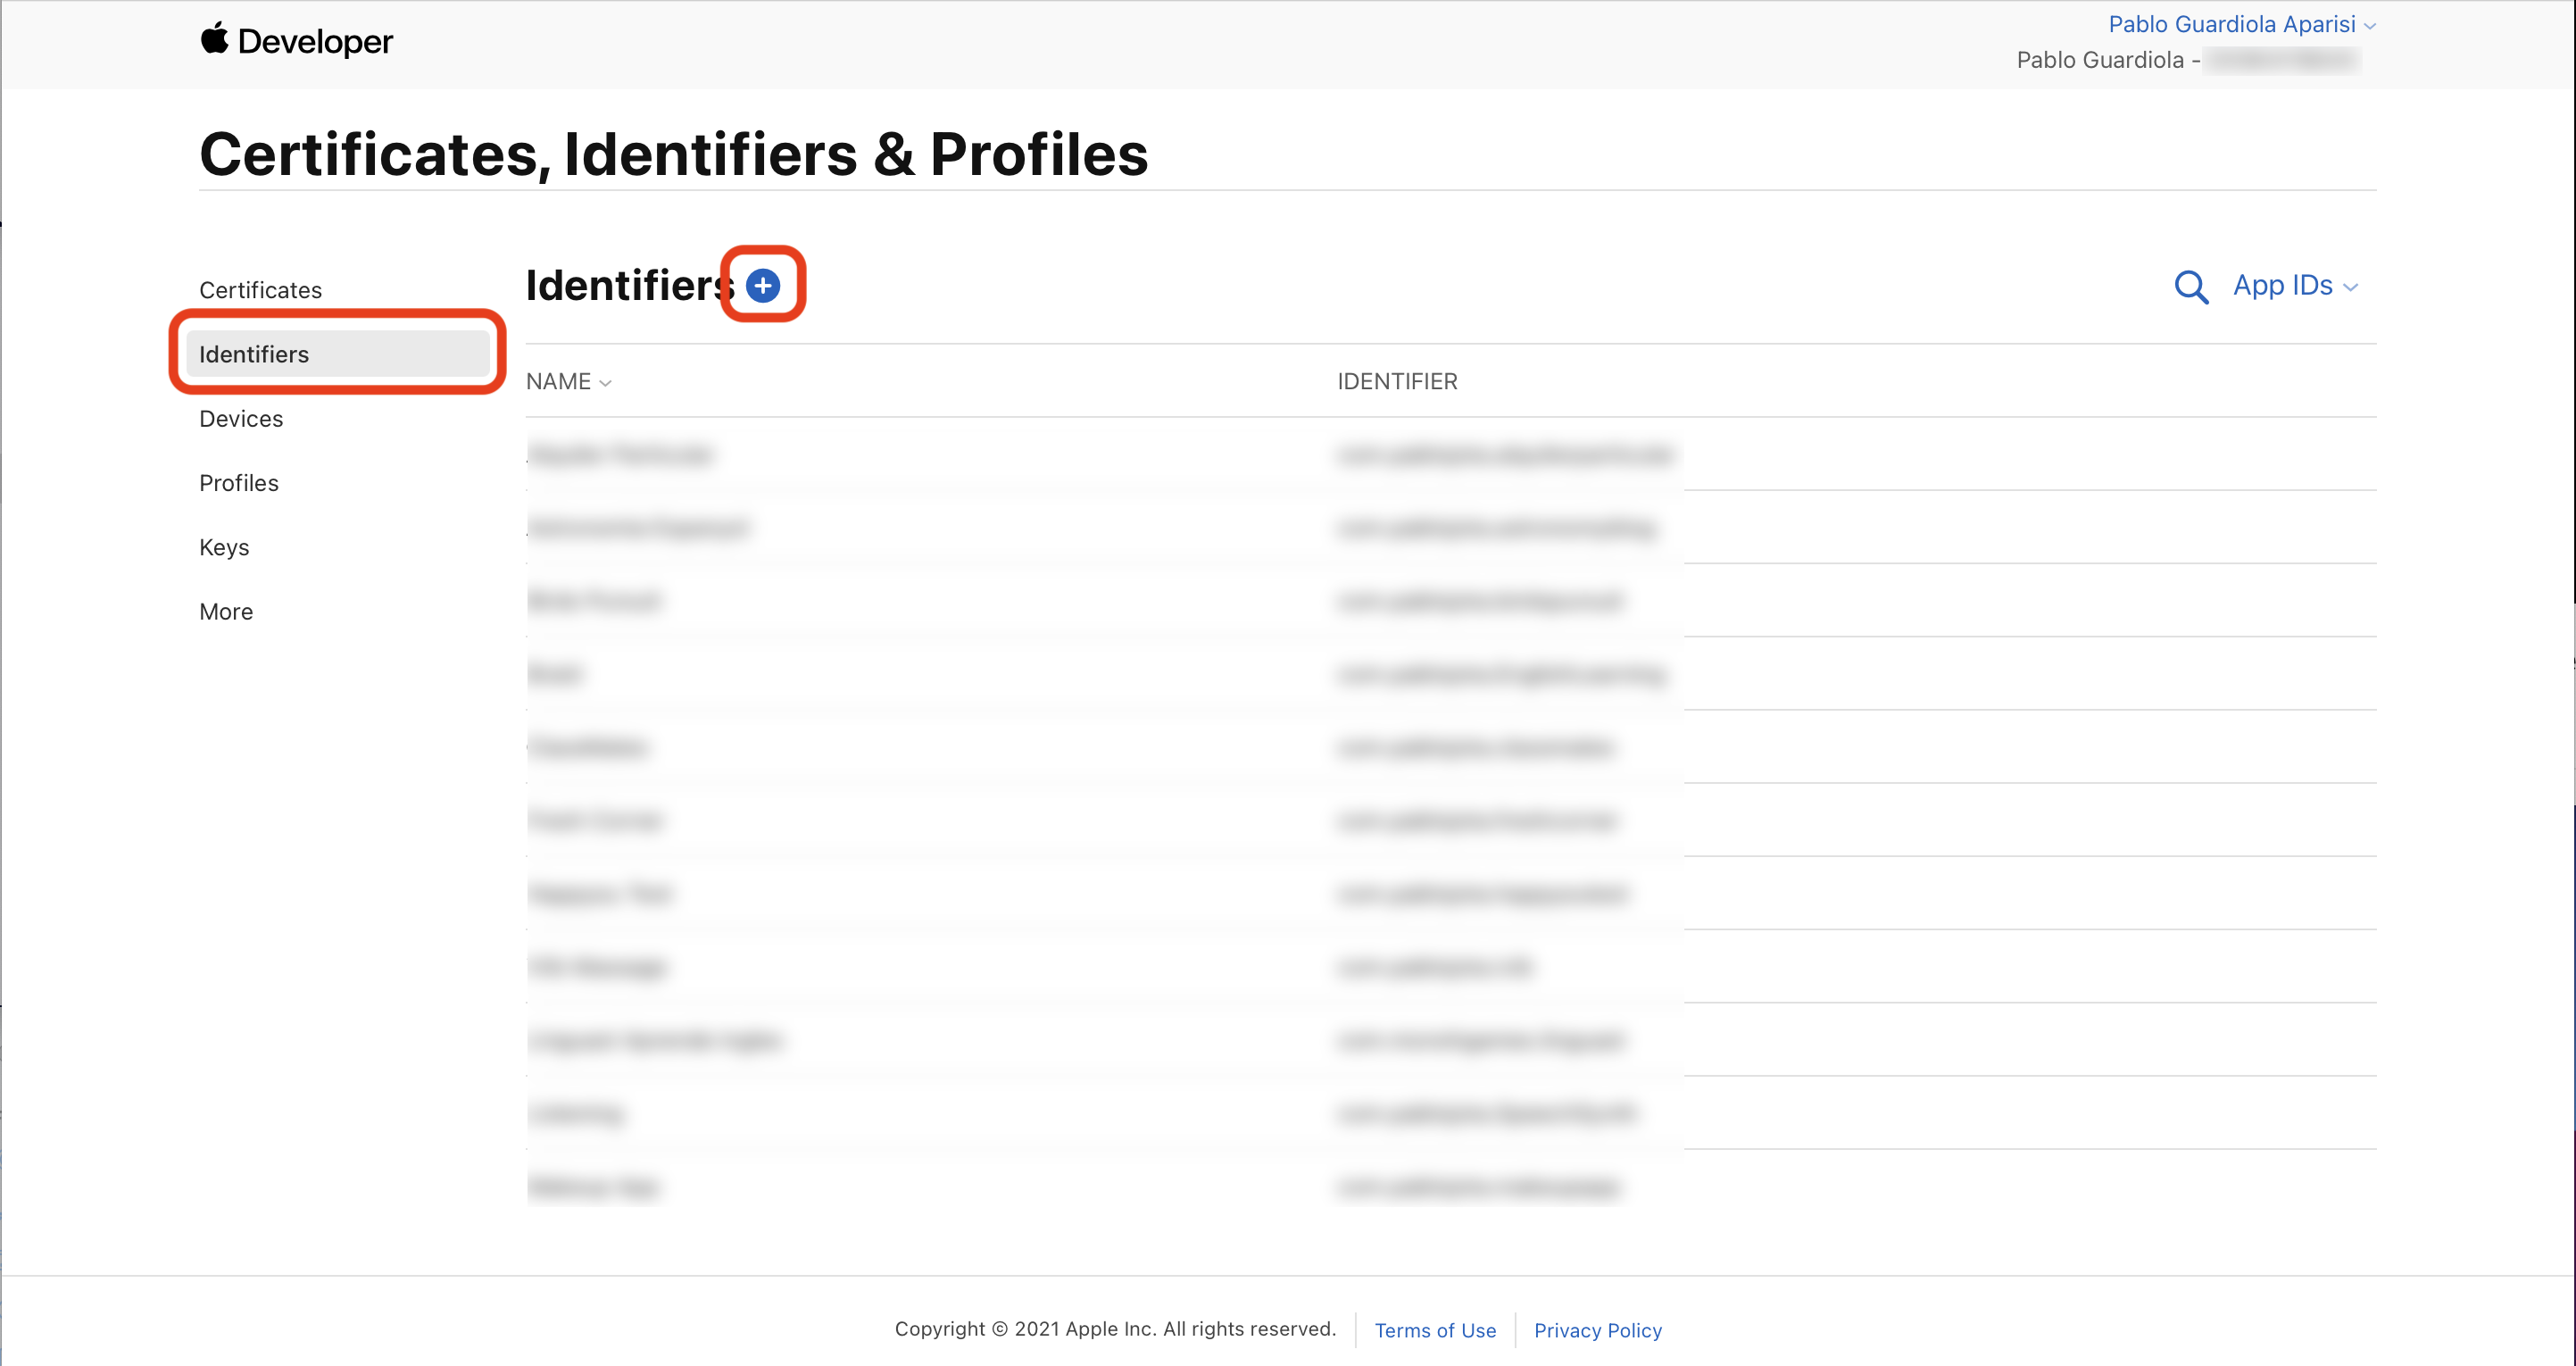
Task: Open the App IDs filter dropdown
Action: click(2294, 286)
